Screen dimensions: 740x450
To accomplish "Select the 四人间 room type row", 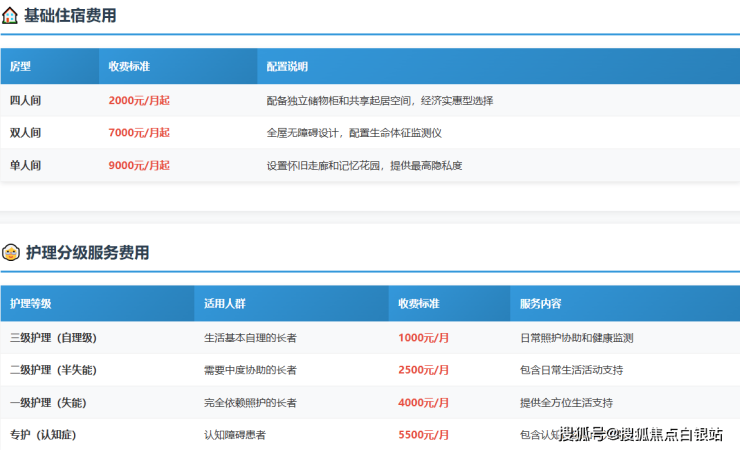I will click(x=370, y=100).
